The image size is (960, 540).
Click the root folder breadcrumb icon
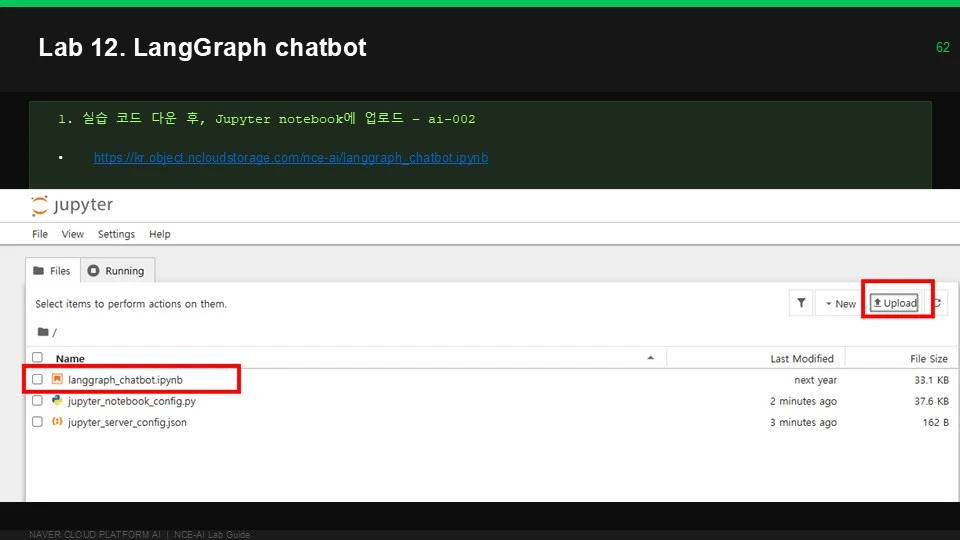click(43, 332)
